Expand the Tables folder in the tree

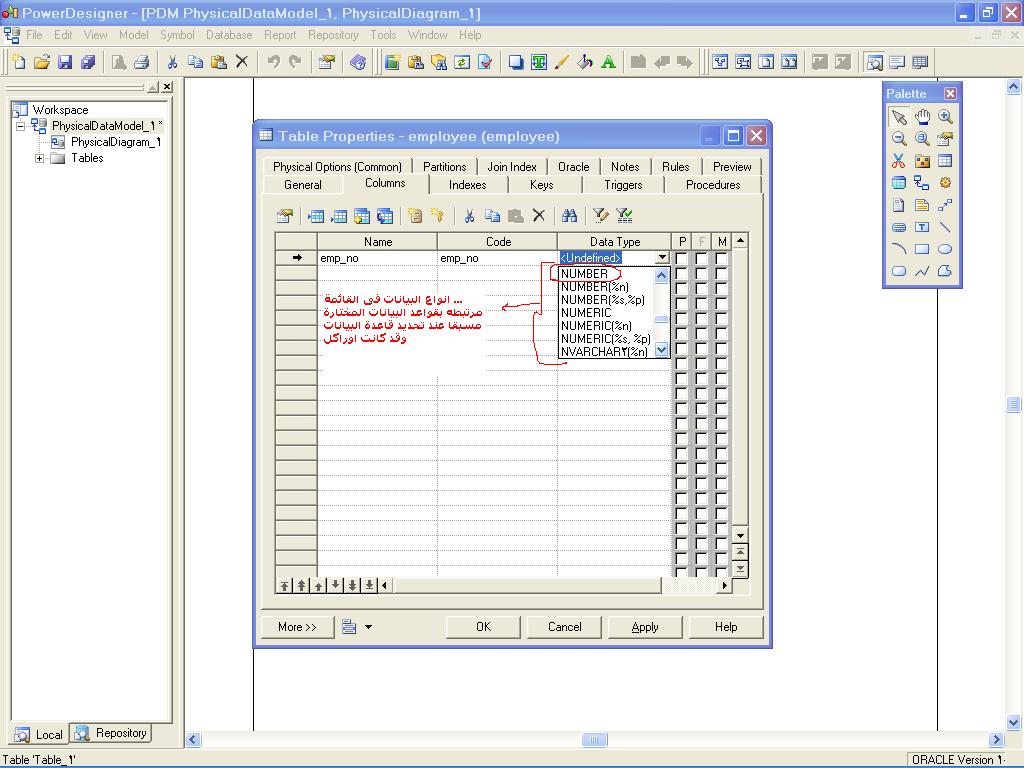click(x=40, y=158)
